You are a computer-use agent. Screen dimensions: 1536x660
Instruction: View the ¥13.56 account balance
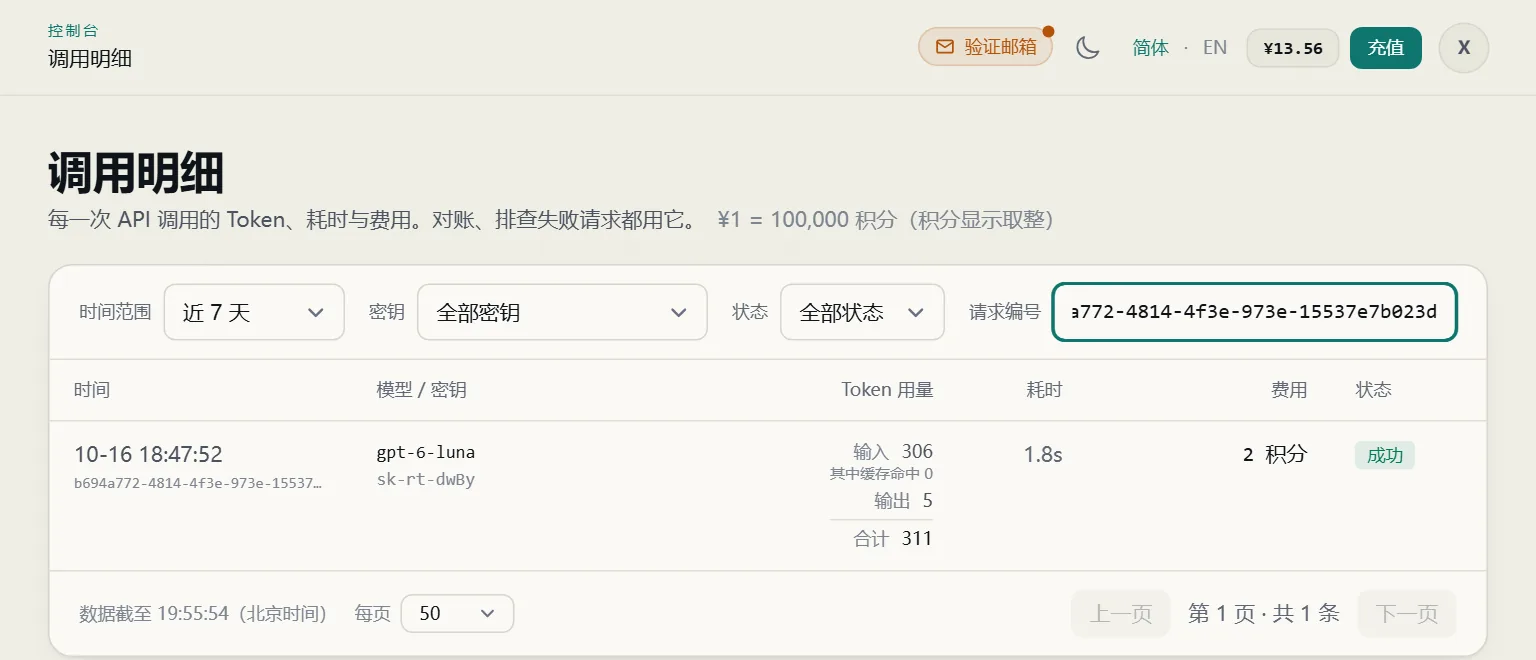(1293, 48)
